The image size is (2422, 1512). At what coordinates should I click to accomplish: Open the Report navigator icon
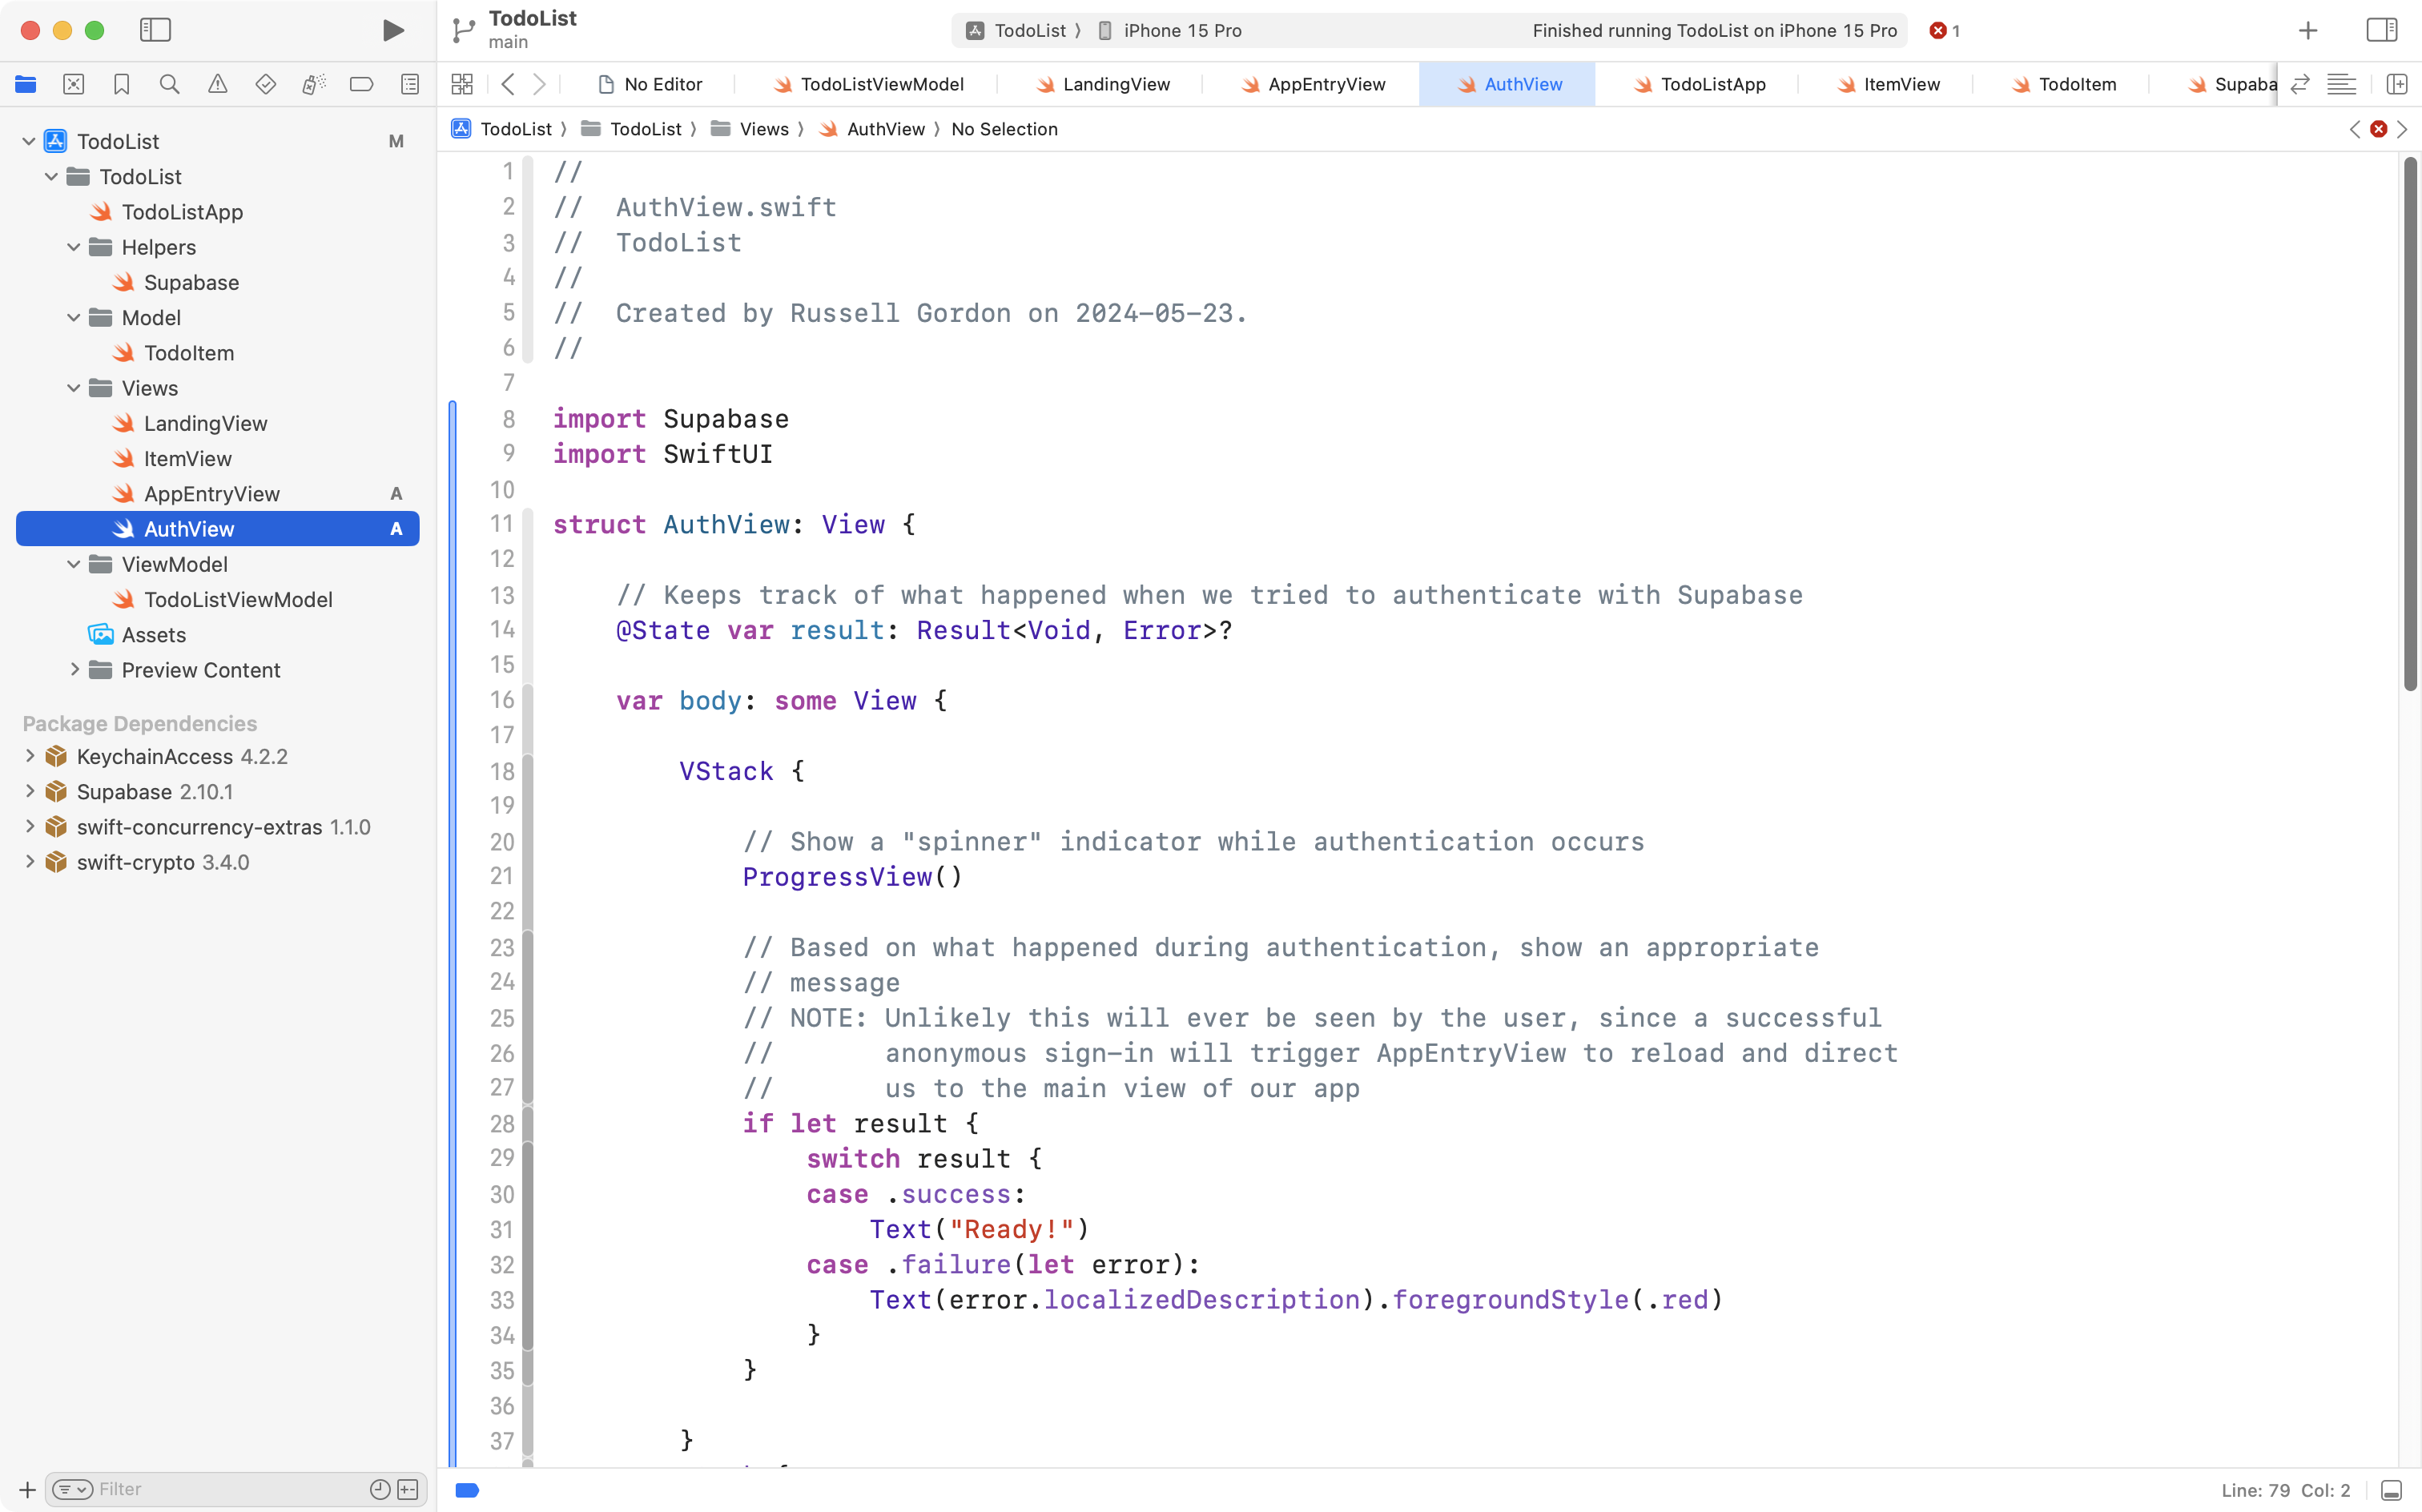[410, 84]
